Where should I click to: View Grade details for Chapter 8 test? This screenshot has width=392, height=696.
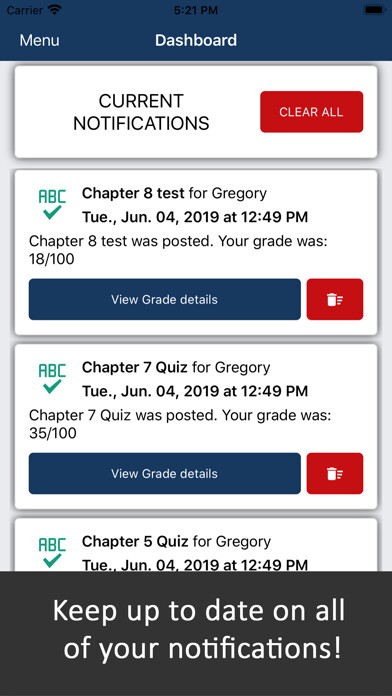click(x=165, y=299)
